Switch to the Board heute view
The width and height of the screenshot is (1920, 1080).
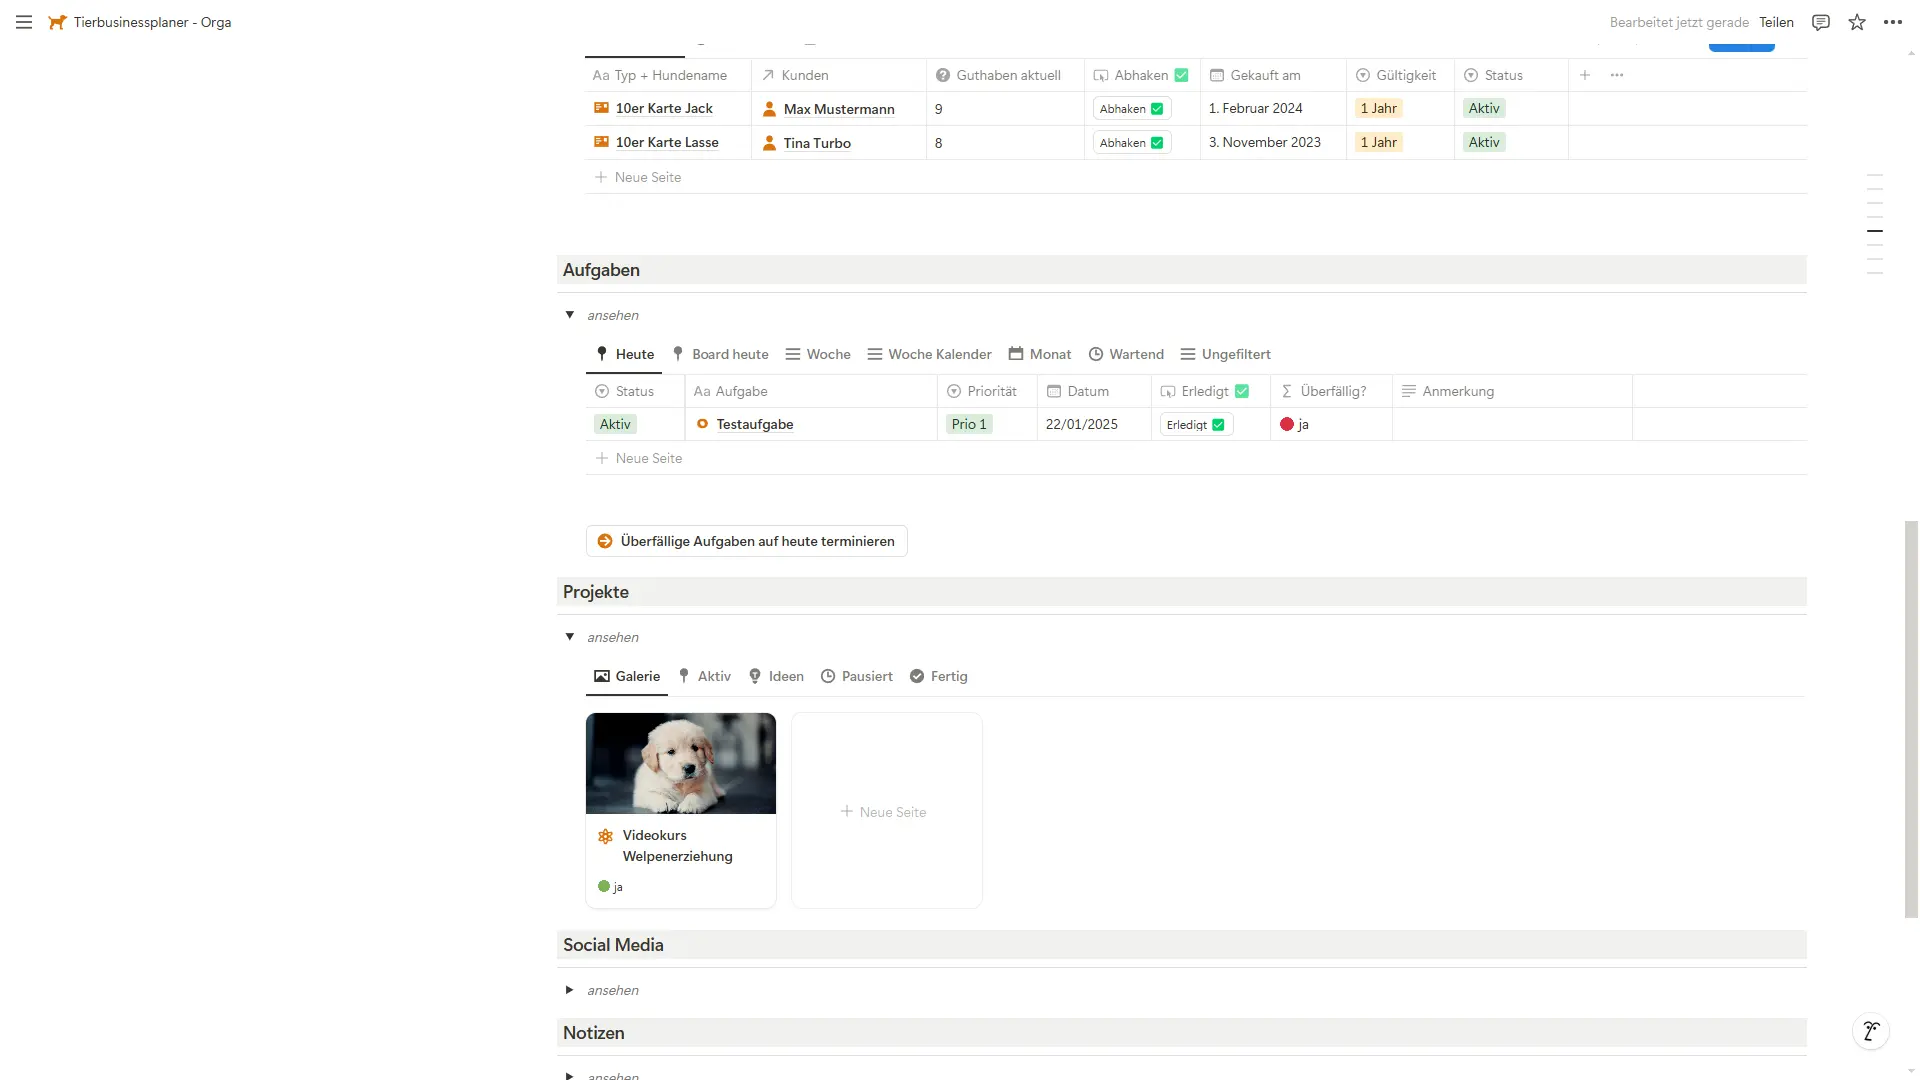(x=720, y=354)
